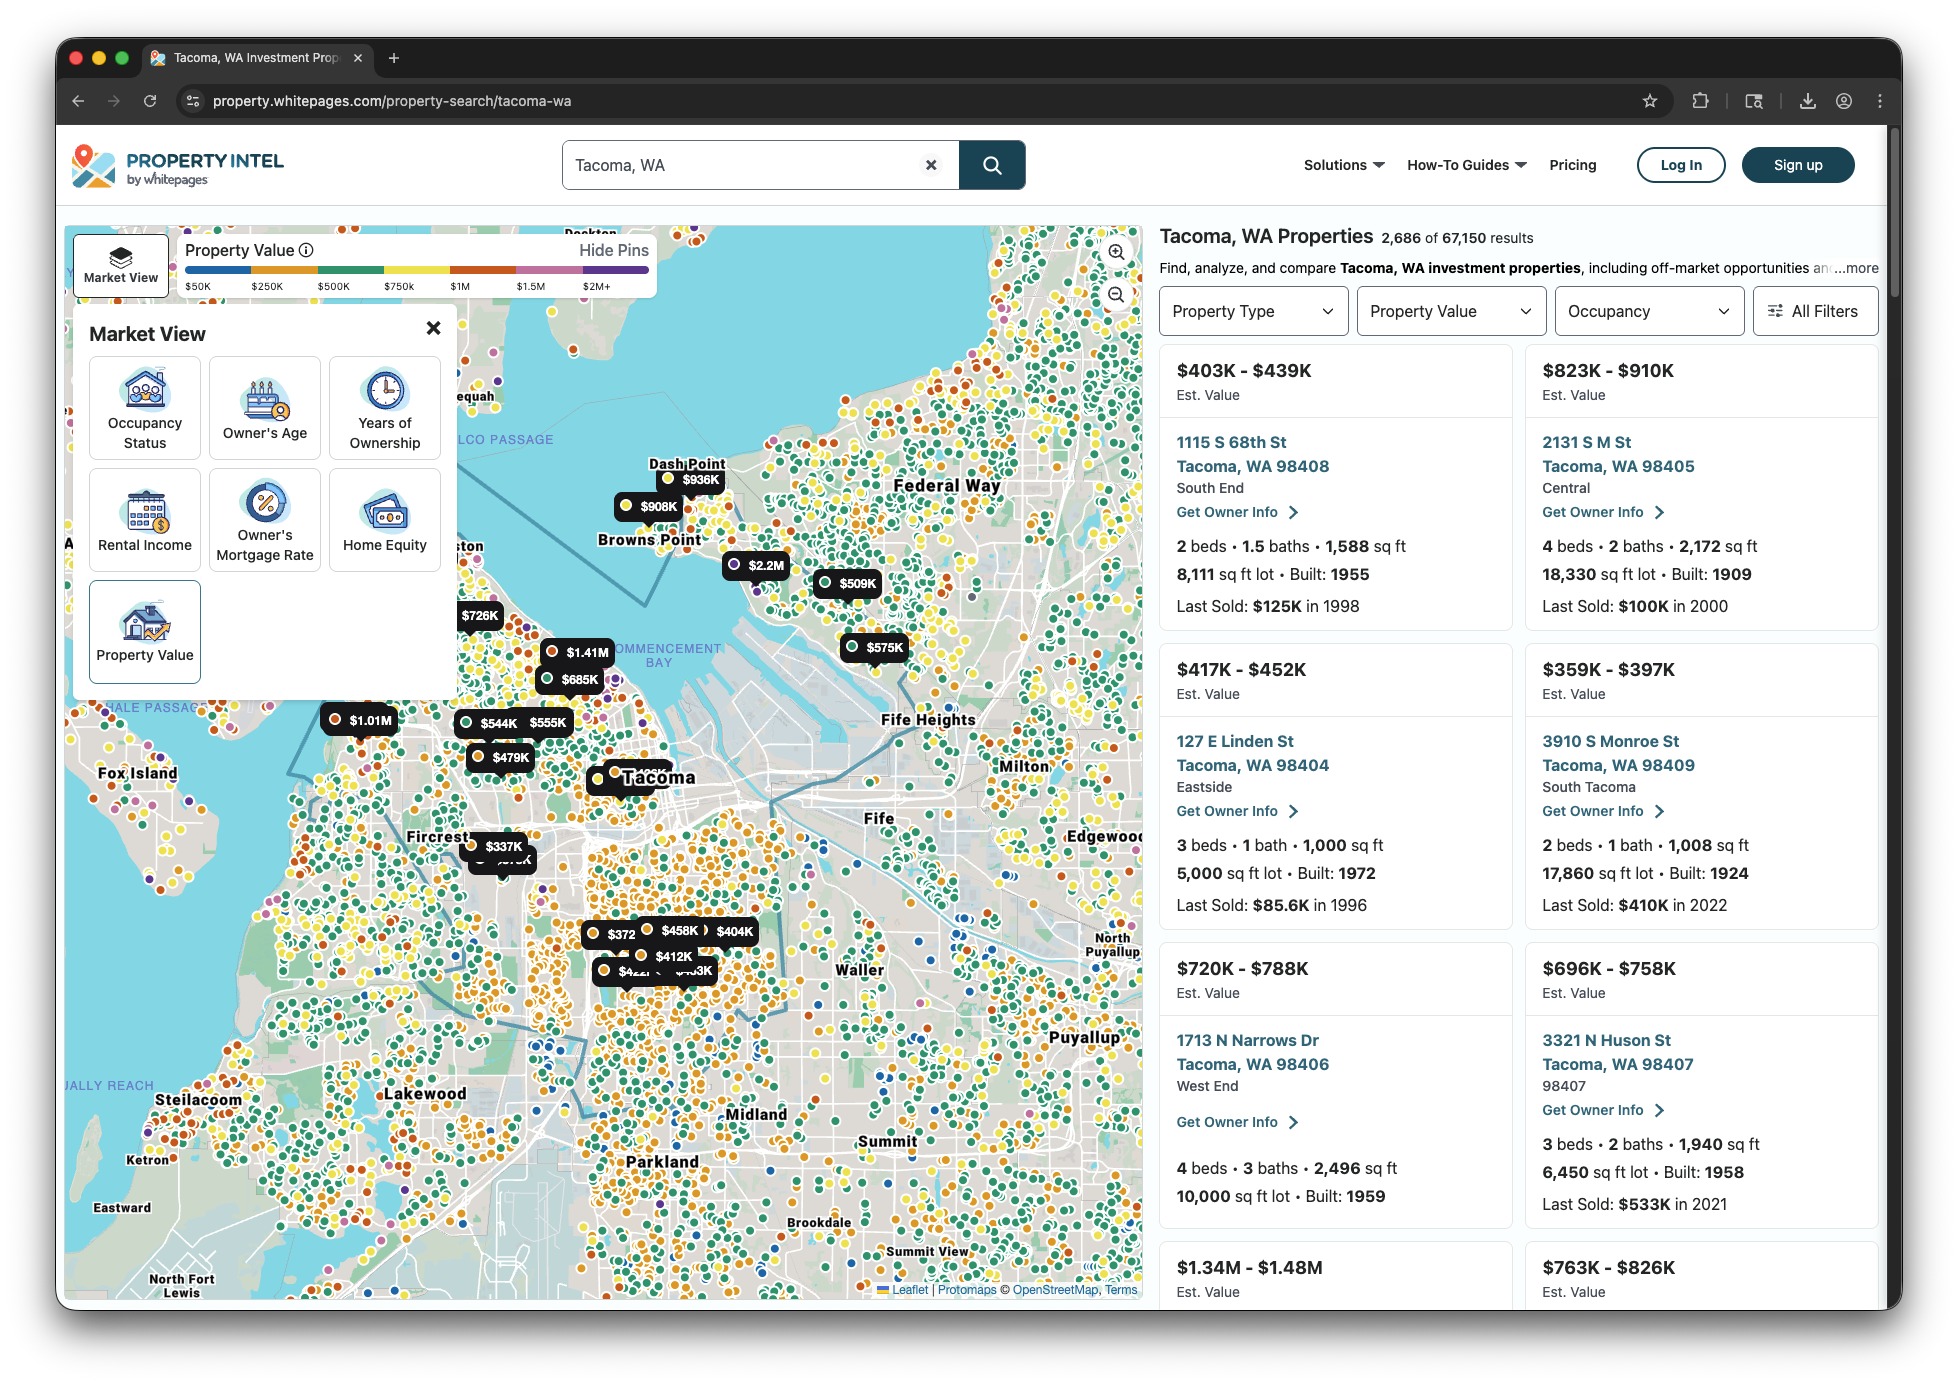This screenshot has width=1958, height=1384.
Task: Open the Occupancy filter dropdown
Action: (1648, 311)
